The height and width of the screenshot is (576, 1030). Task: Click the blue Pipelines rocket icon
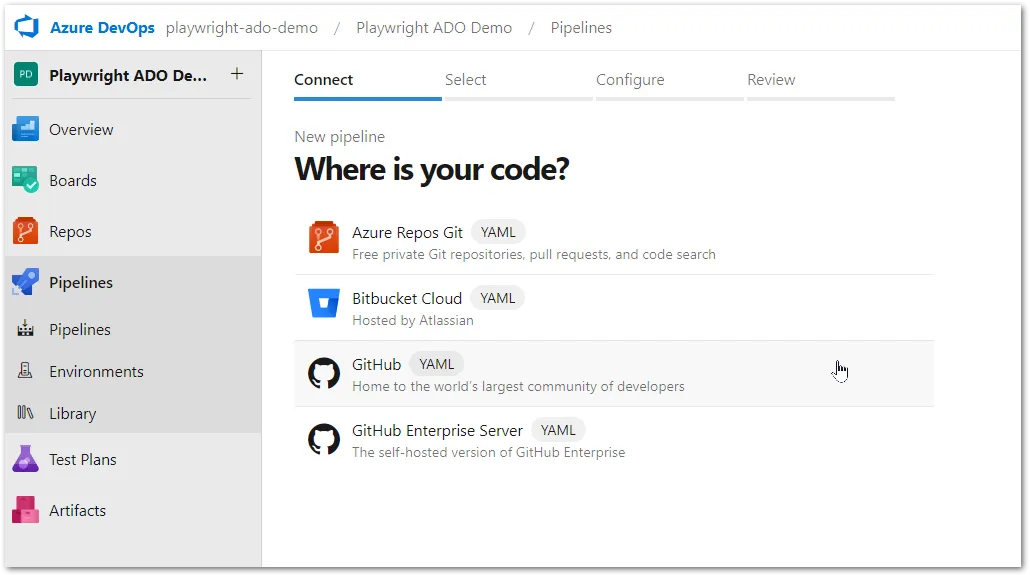[x=26, y=282]
